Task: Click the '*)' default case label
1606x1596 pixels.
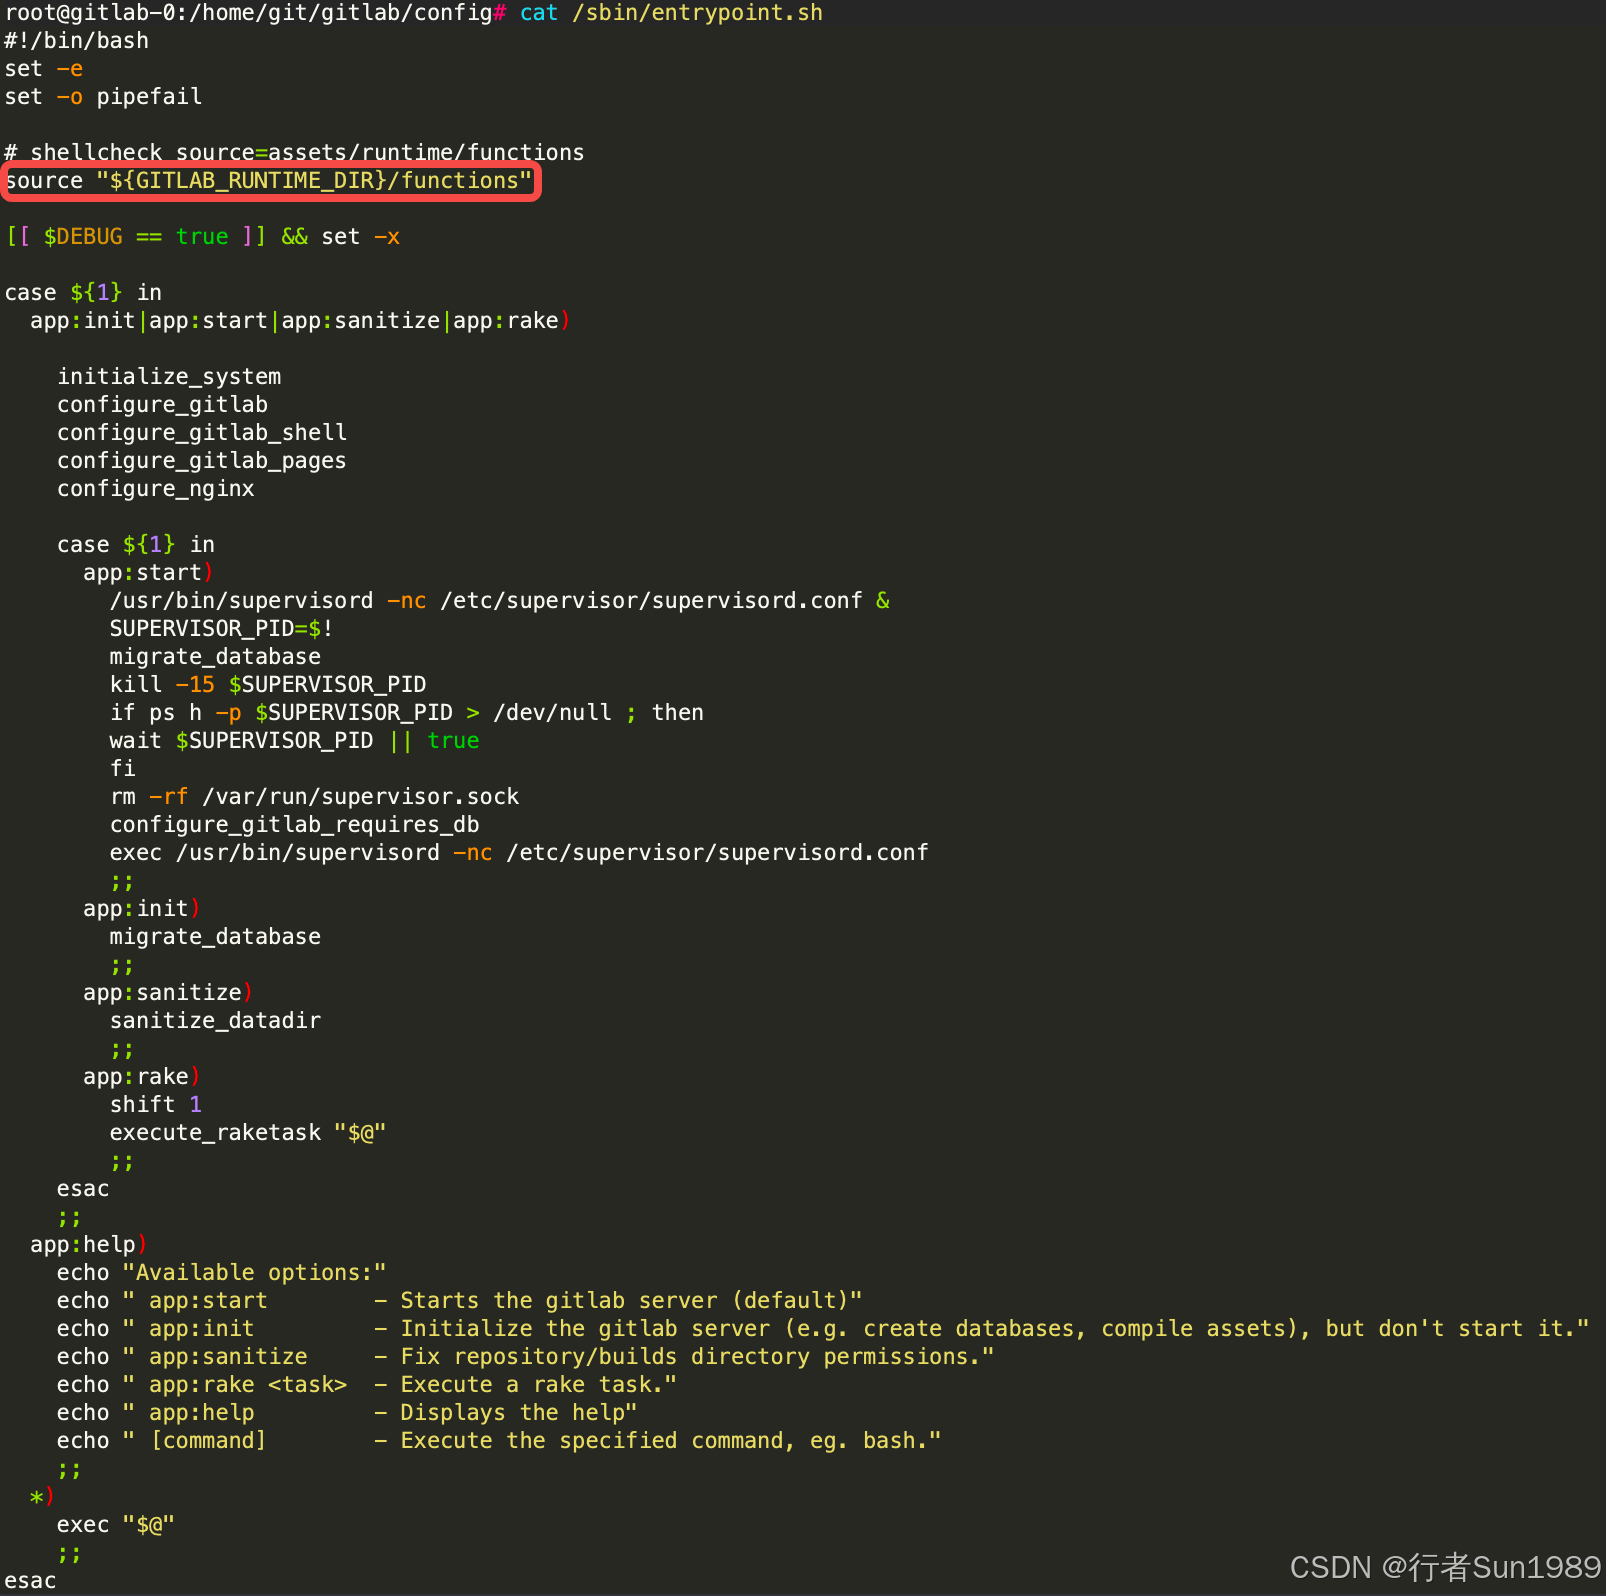Action: pos(42,1497)
